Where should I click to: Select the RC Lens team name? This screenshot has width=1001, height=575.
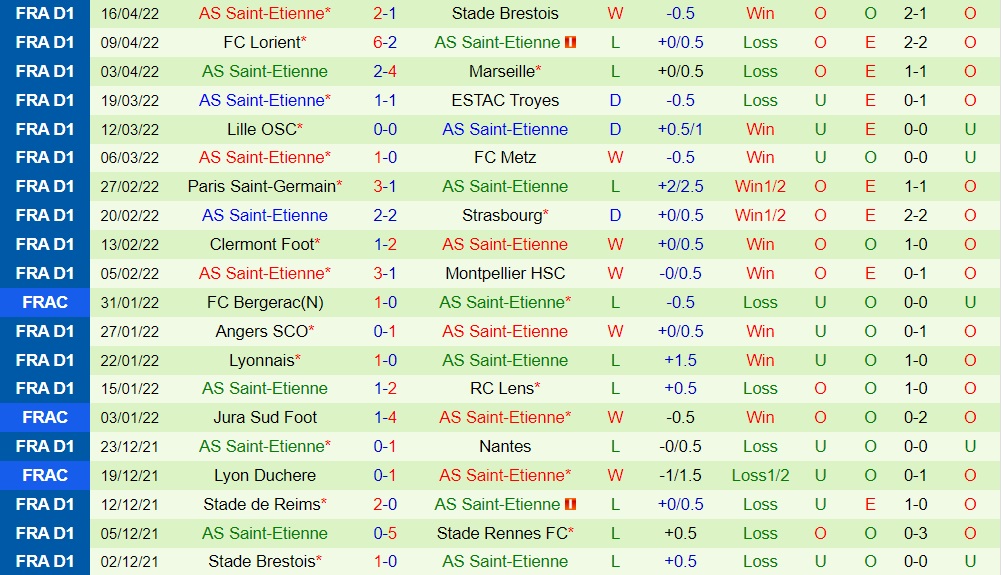502,389
